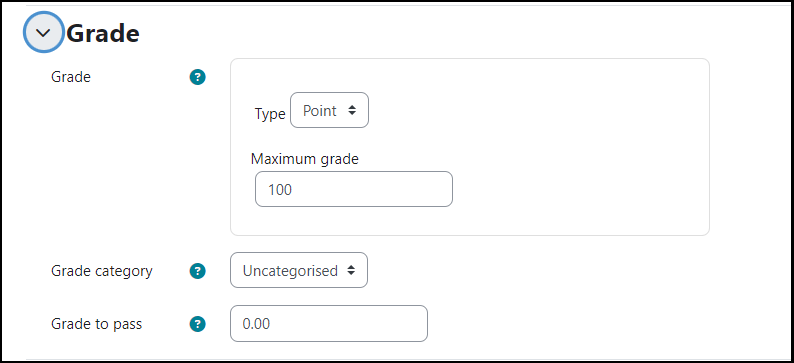Image resolution: width=794 pixels, height=363 pixels.
Task: Select the Grade field label
Action: (x=71, y=77)
